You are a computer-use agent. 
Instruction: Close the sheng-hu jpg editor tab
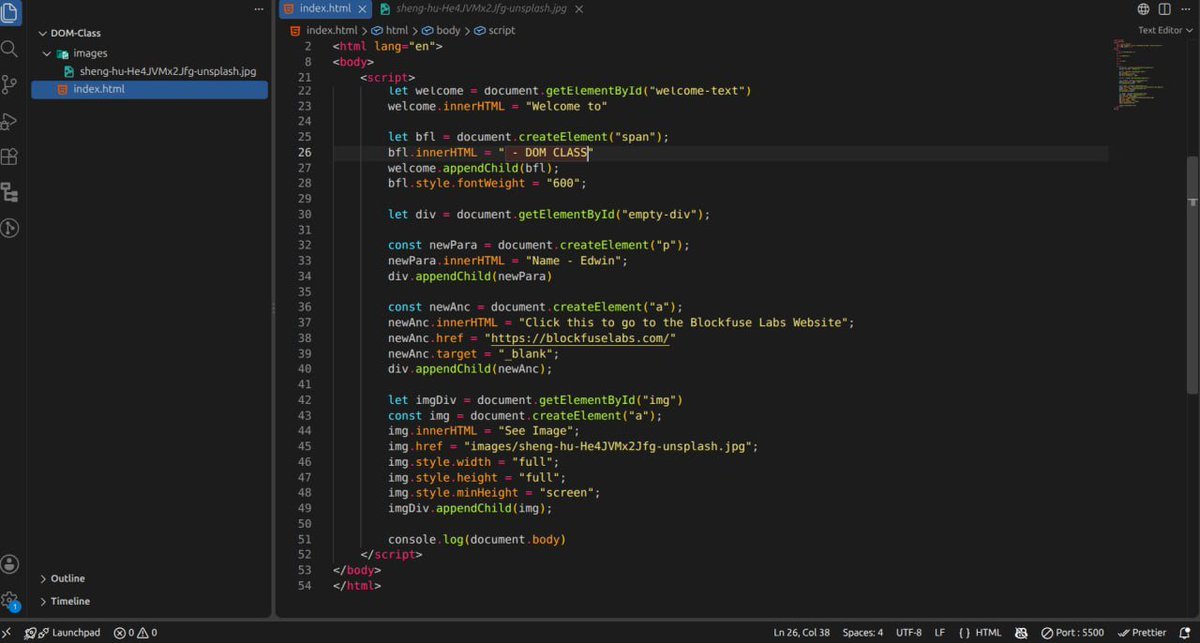580,8
